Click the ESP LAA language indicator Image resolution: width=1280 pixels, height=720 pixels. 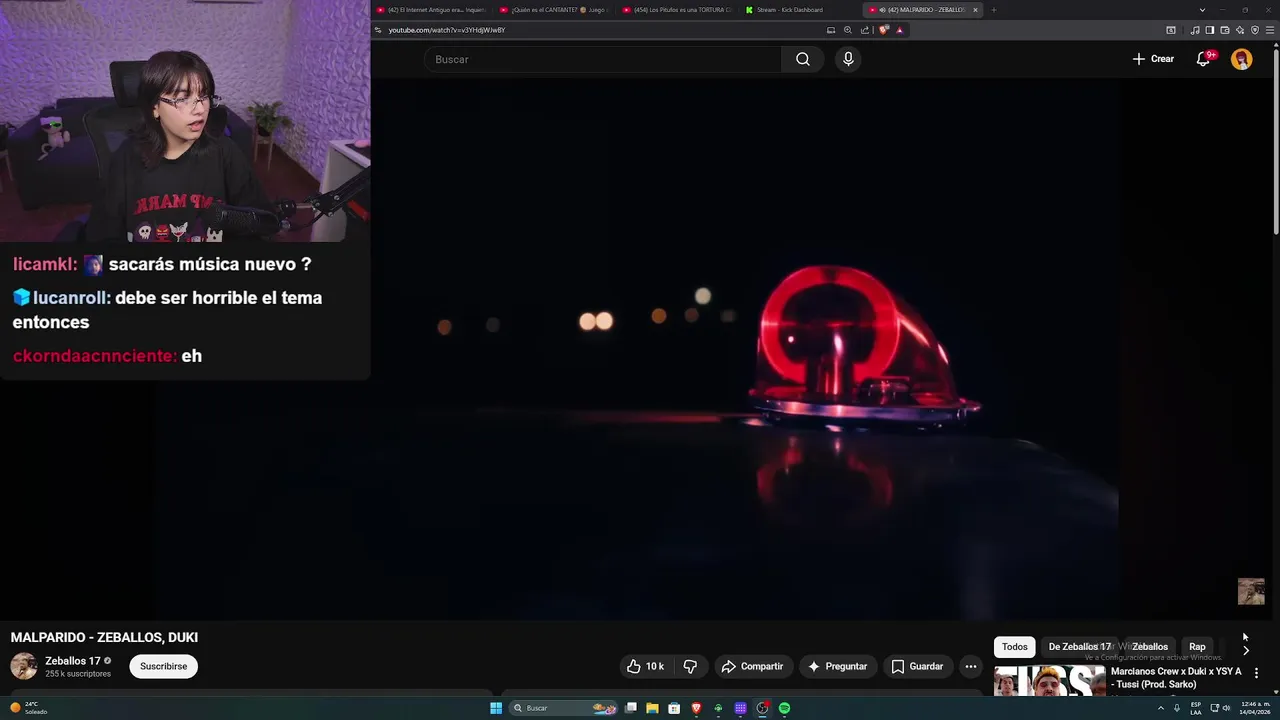(x=1196, y=708)
